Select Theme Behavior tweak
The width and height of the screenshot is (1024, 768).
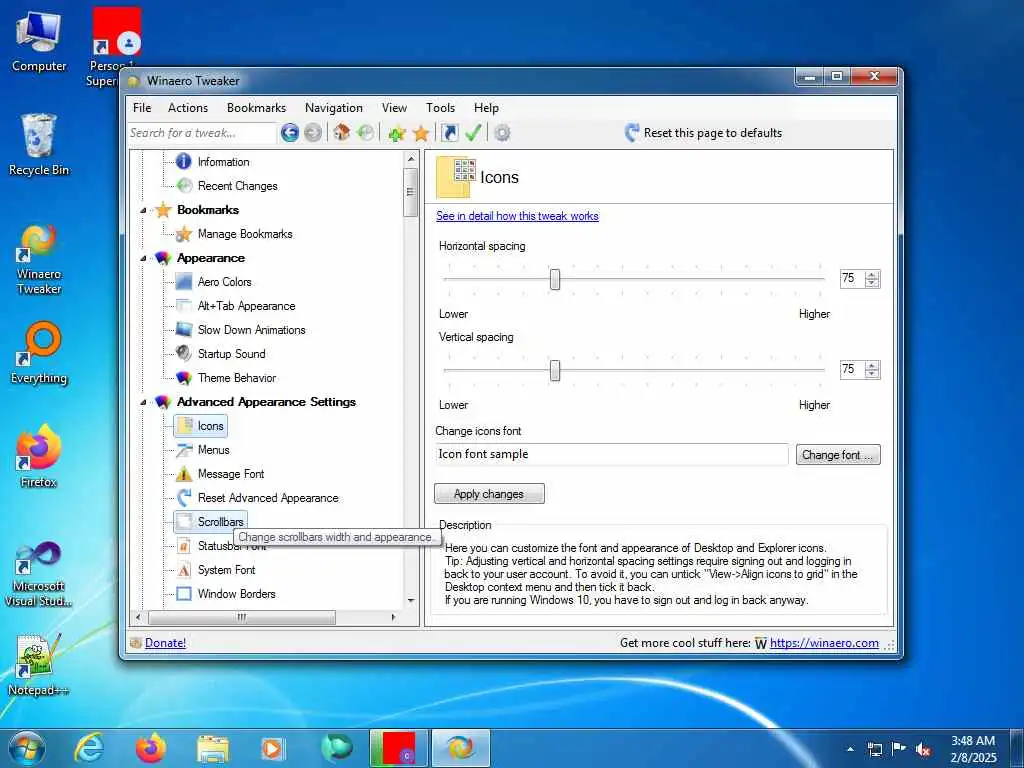(x=236, y=378)
